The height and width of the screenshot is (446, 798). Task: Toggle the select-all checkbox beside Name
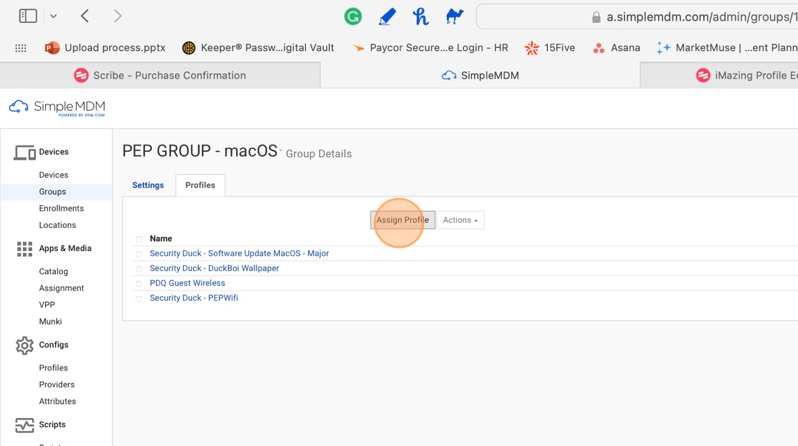(x=139, y=239)
